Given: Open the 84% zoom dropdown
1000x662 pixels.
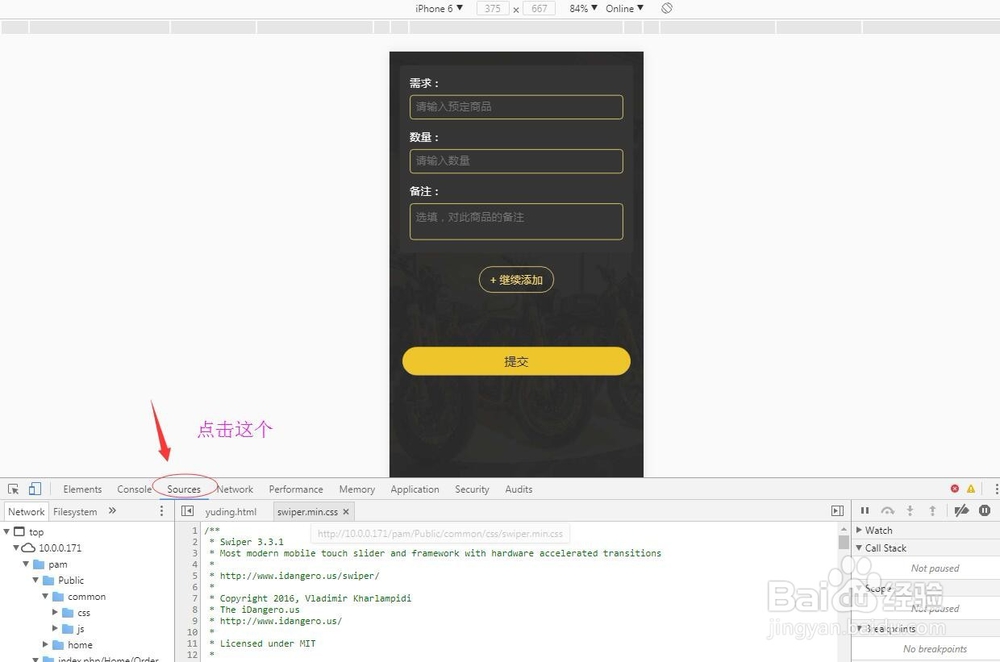Looking at the screenshot, I should click(584, 8).
